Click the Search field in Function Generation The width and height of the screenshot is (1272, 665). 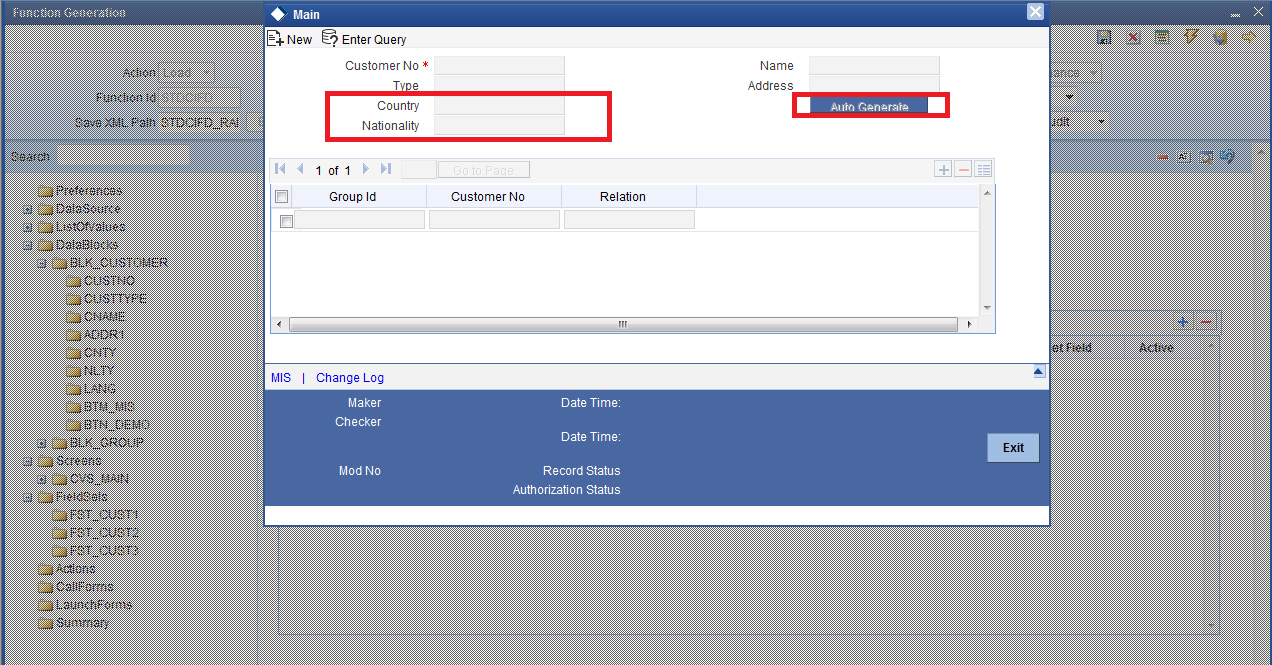(x=123, y=156)
